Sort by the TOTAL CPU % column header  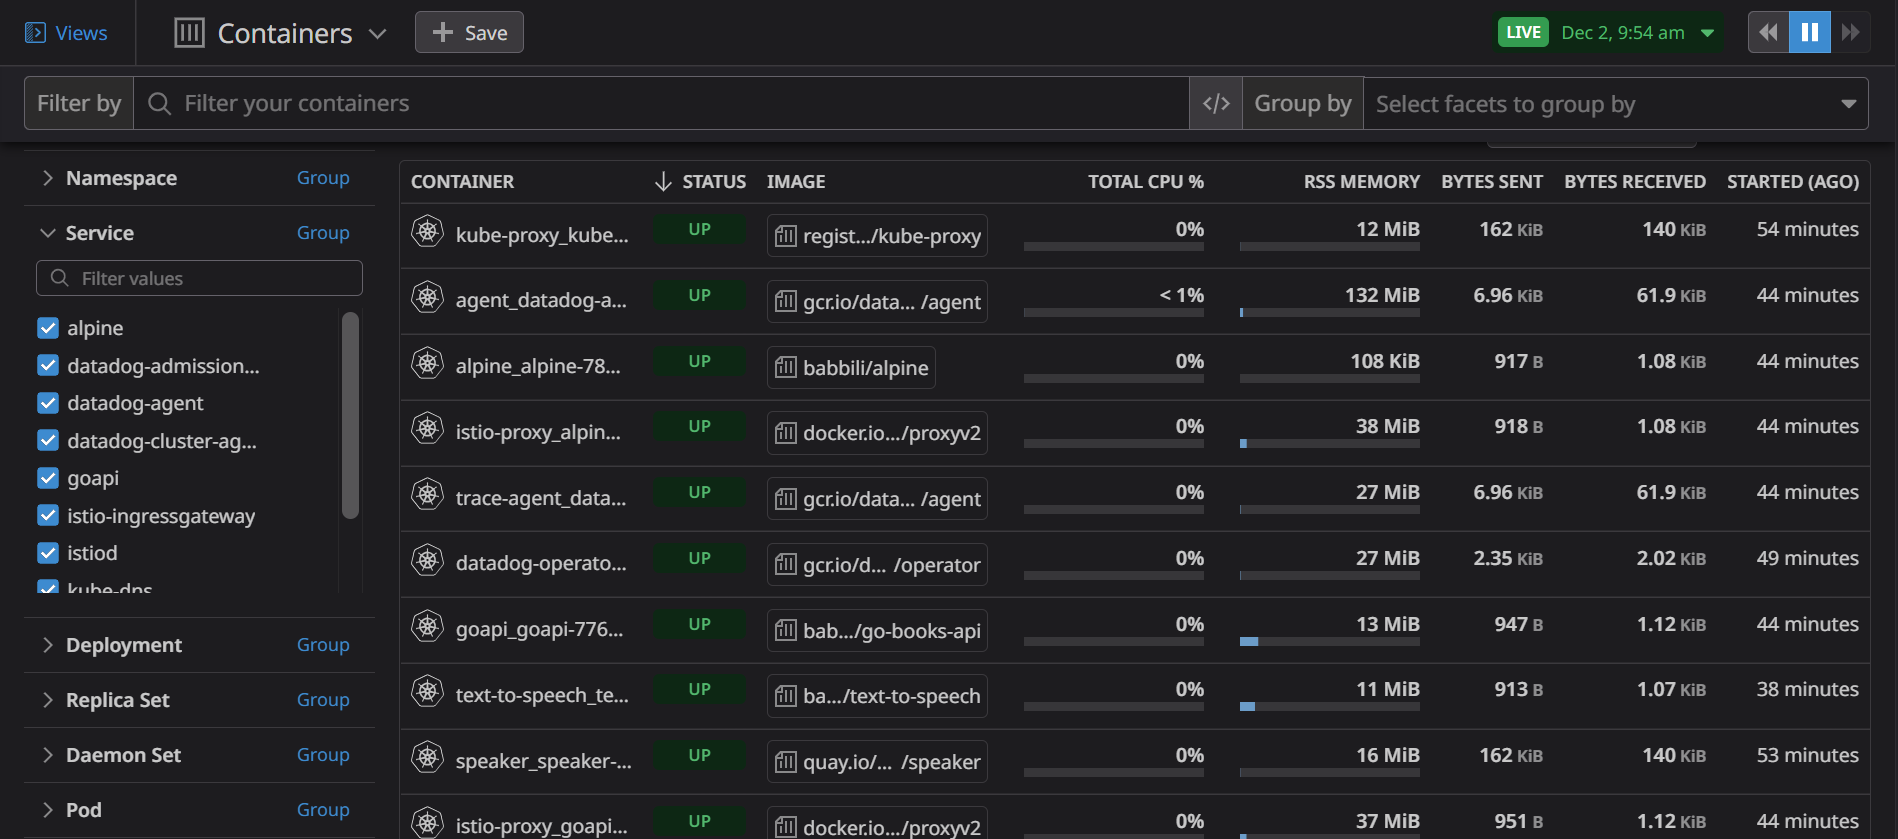click(x=1146, y=182)
